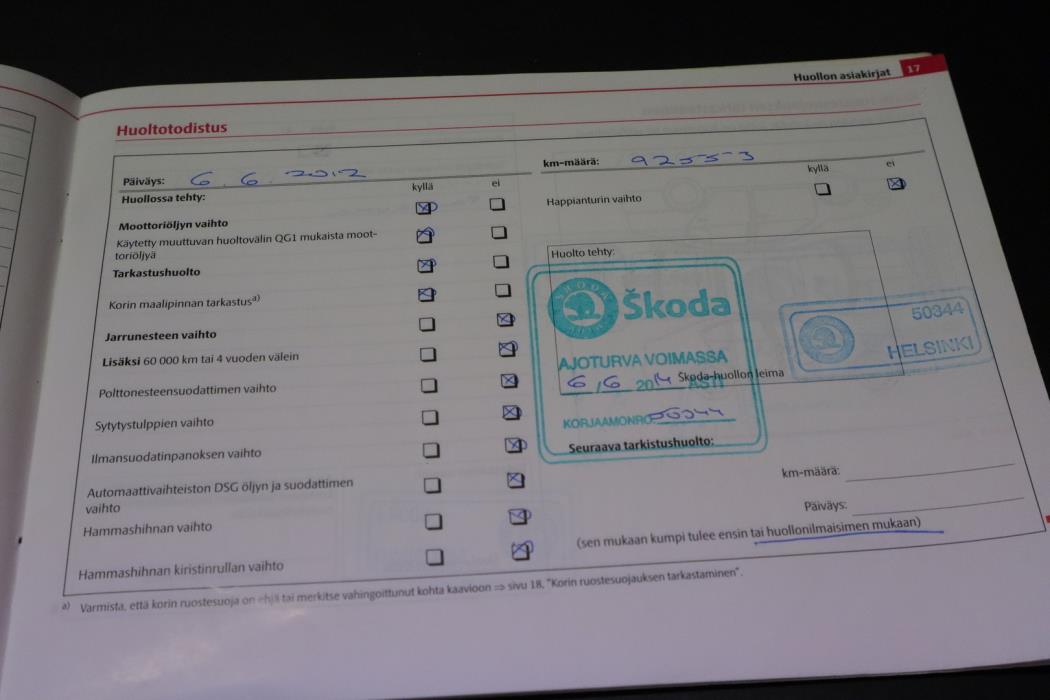Toggle the kyllä checkbox for Korin maalipinnan tarkastus
Viewport: 1050px width, 700px height.
427,294
